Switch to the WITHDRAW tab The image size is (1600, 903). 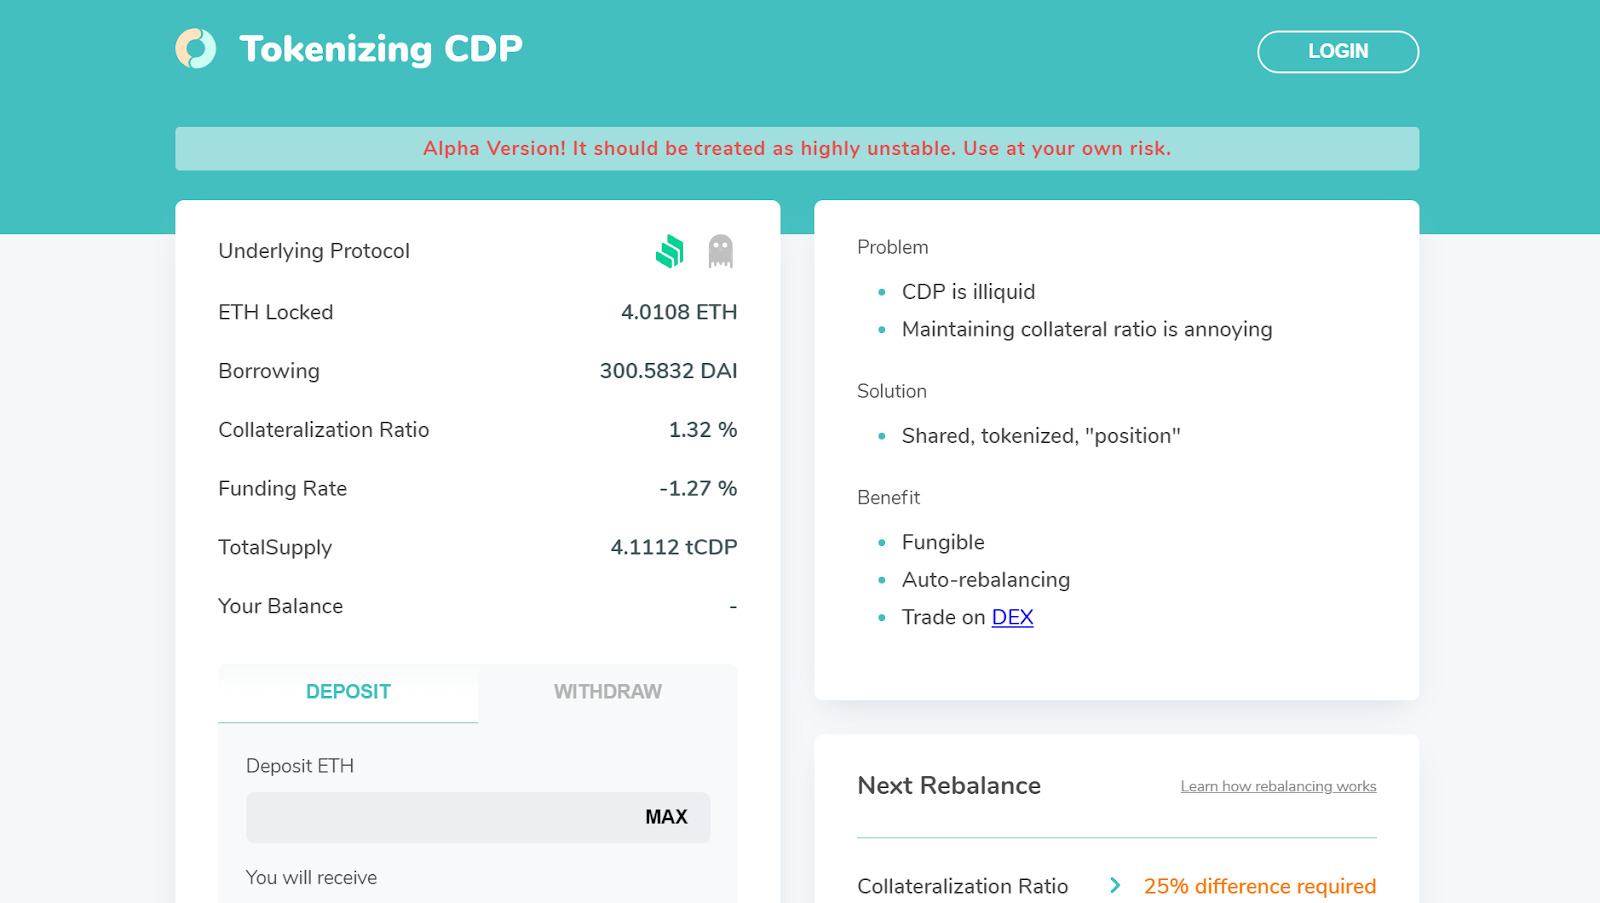[x=608, y=692]
